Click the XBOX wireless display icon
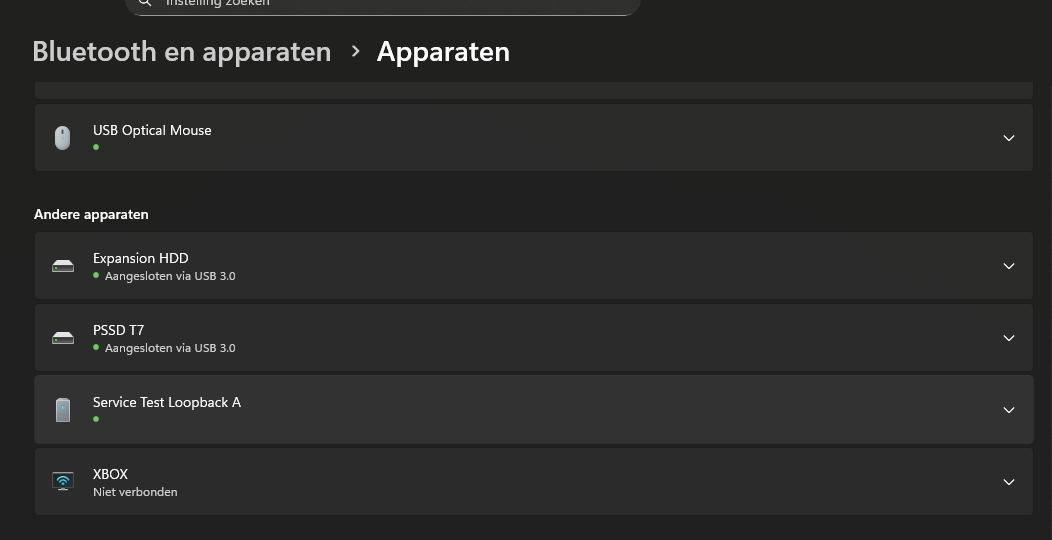Screen dimensions: 1052x540 coord(63,482)
